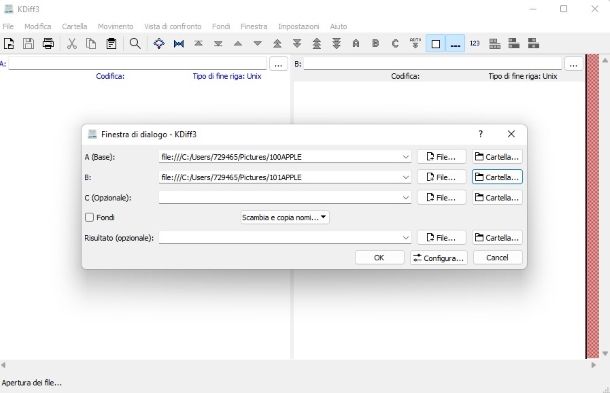Click Cancel in the dialog
This screenshot has width=610, height=393.
click(498, 258)
